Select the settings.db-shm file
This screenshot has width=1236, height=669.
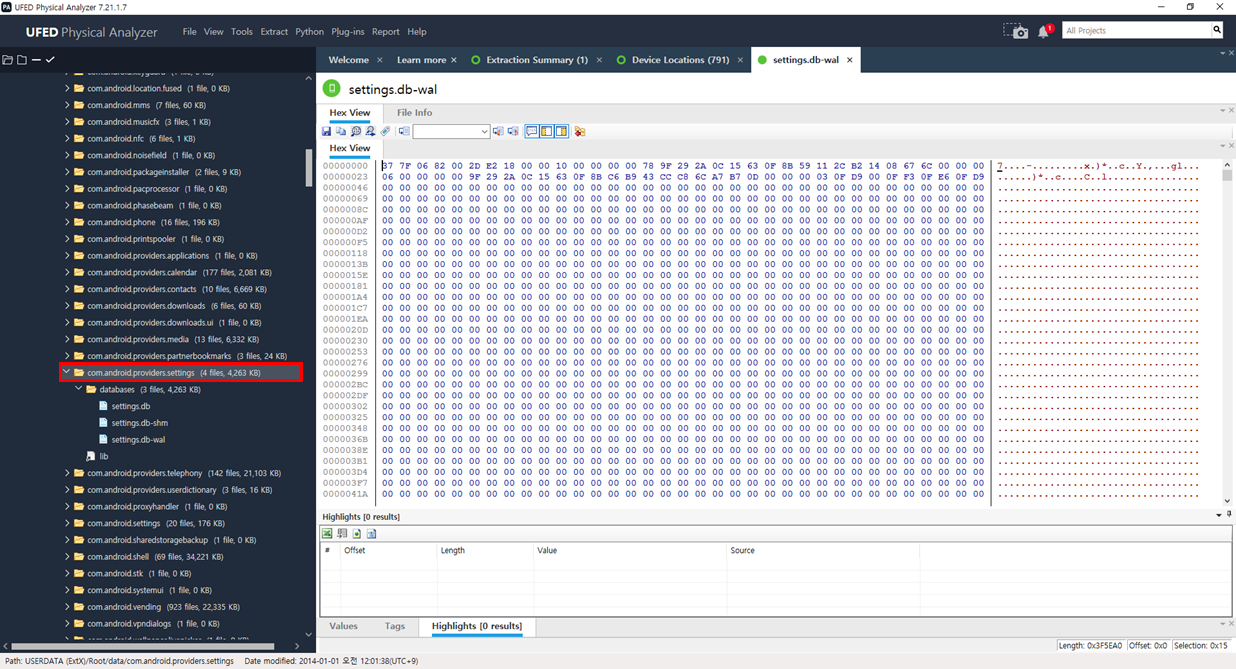pyautogui.click(x=139, y=423)
